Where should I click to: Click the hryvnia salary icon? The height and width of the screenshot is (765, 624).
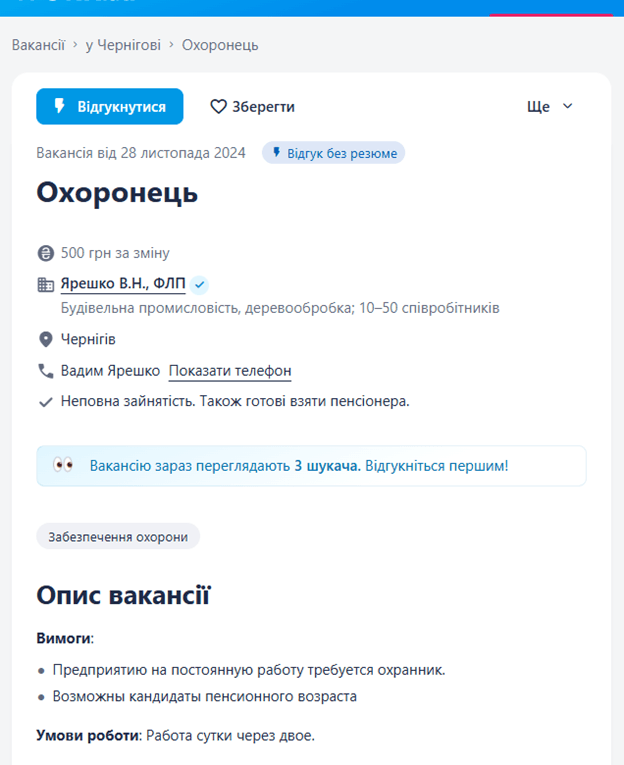point(45,253)
